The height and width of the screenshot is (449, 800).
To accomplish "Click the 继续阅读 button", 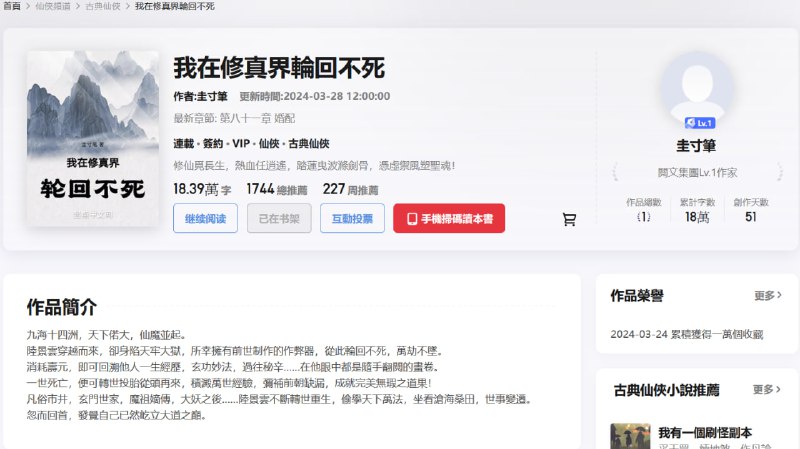I will click(x=205, y=218).
